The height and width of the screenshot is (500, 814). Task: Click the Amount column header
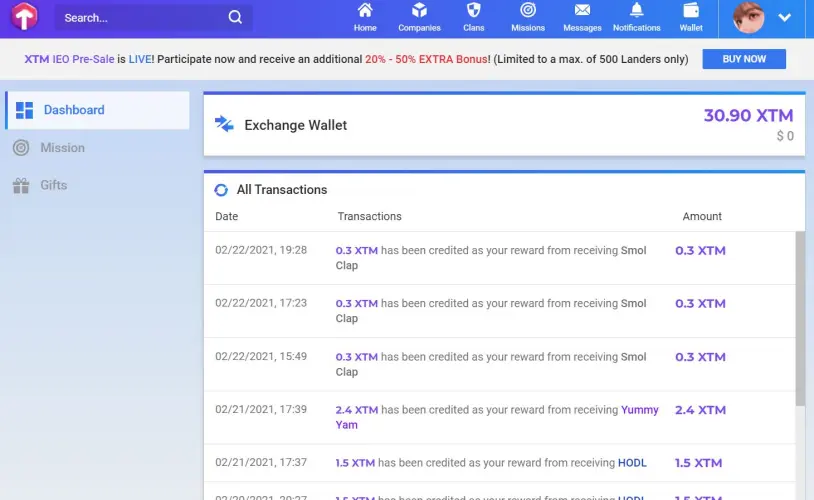click(x=702, y=217)
